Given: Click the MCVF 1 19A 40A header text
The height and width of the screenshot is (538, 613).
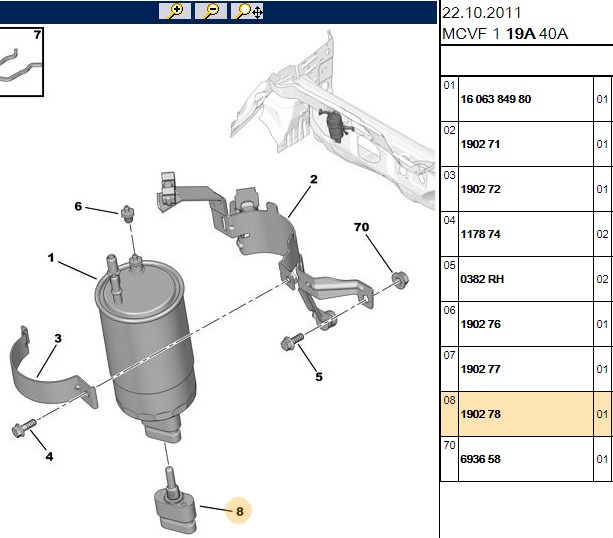Looking at the screenshot, I should point(505,34).
